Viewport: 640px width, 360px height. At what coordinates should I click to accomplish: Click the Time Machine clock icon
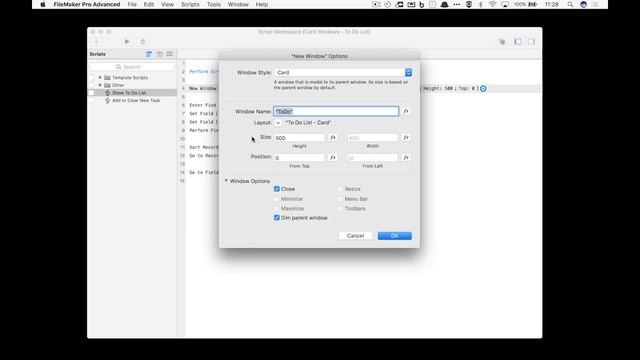coord(387,4)
